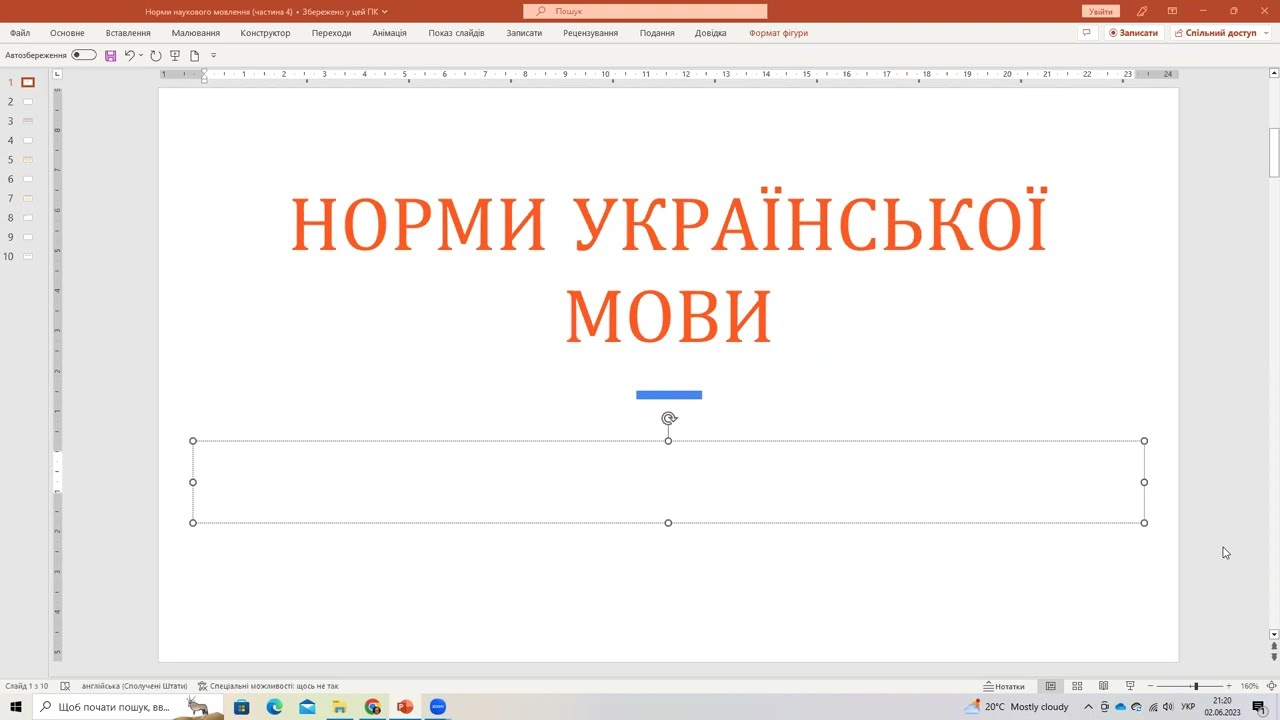This screenshot has width=1280, height=720.
Task: Switch to Normal view in the status bar
Action: 1050,686
